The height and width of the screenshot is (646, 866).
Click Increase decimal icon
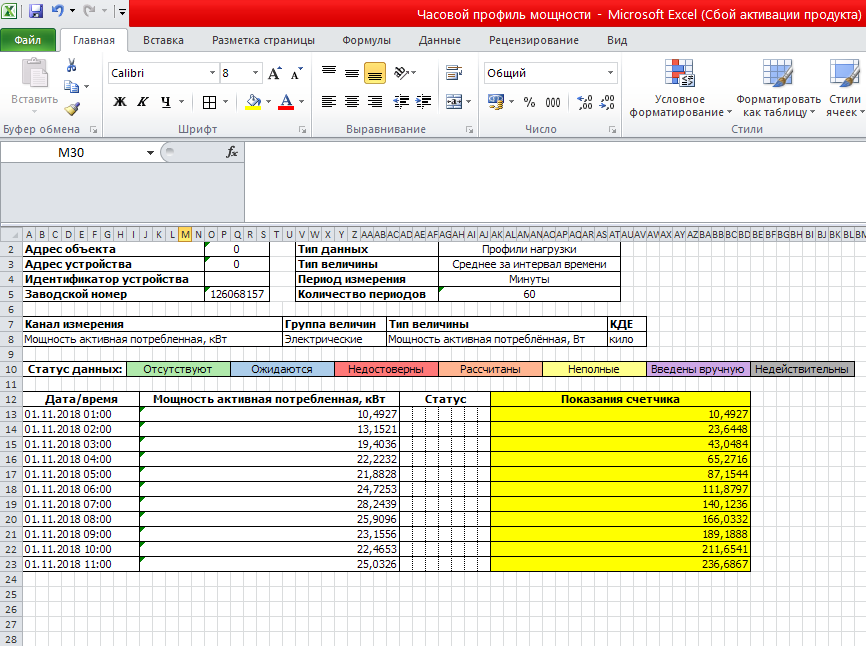[584, 102]
